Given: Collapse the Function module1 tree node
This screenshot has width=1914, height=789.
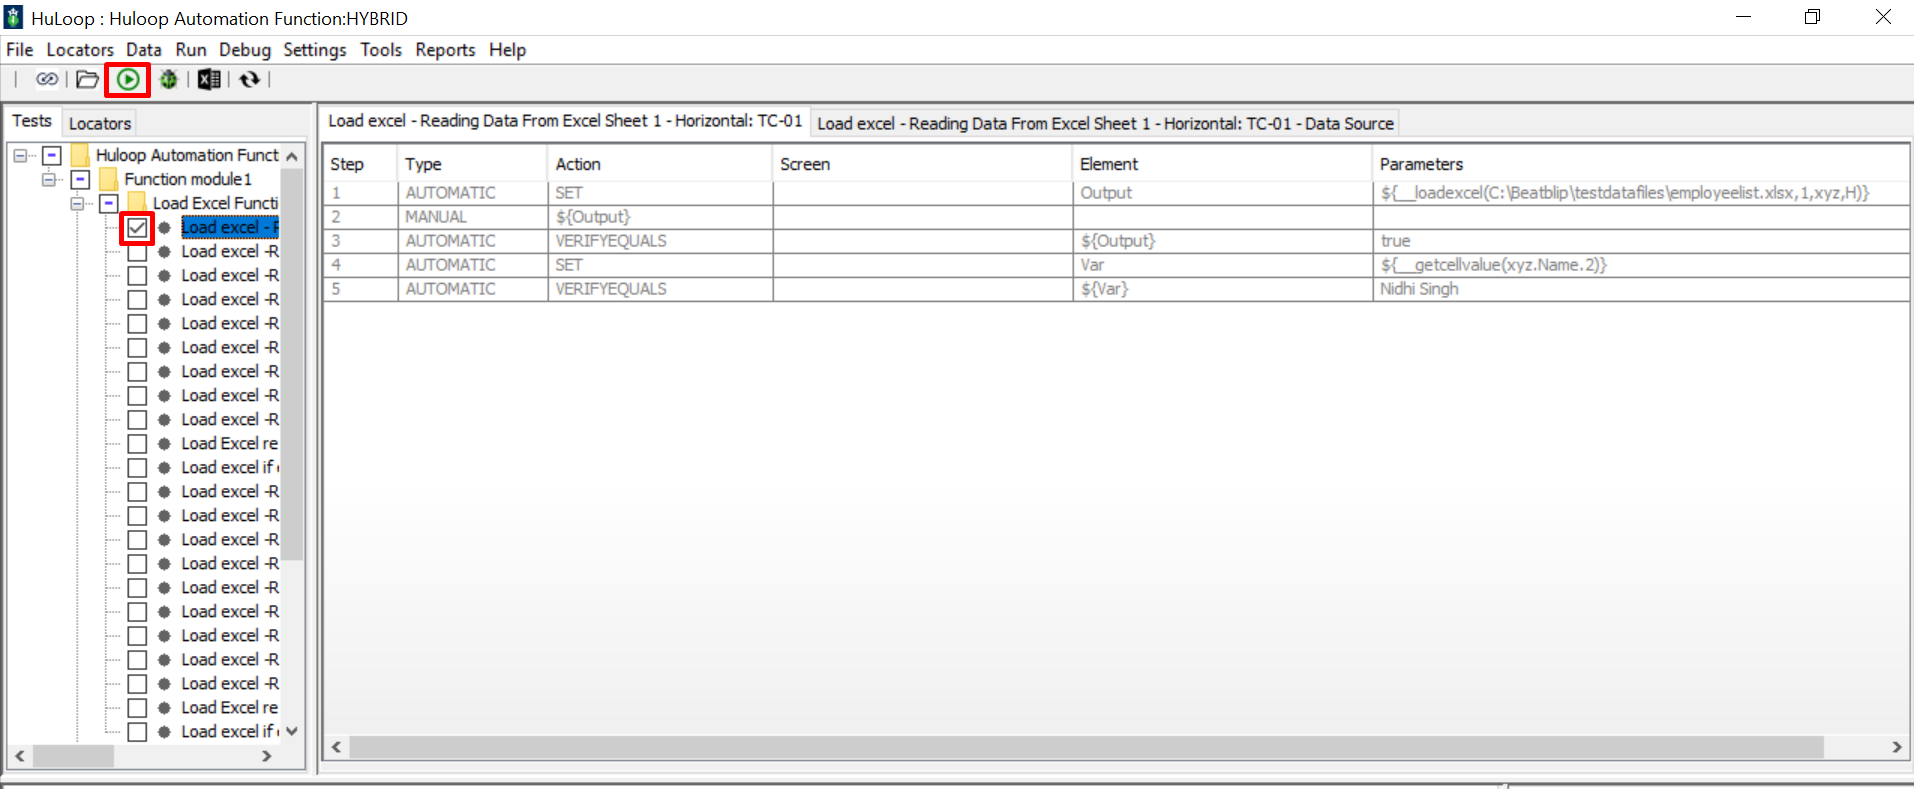Looking at the screenshot, I should pos(48,179).
